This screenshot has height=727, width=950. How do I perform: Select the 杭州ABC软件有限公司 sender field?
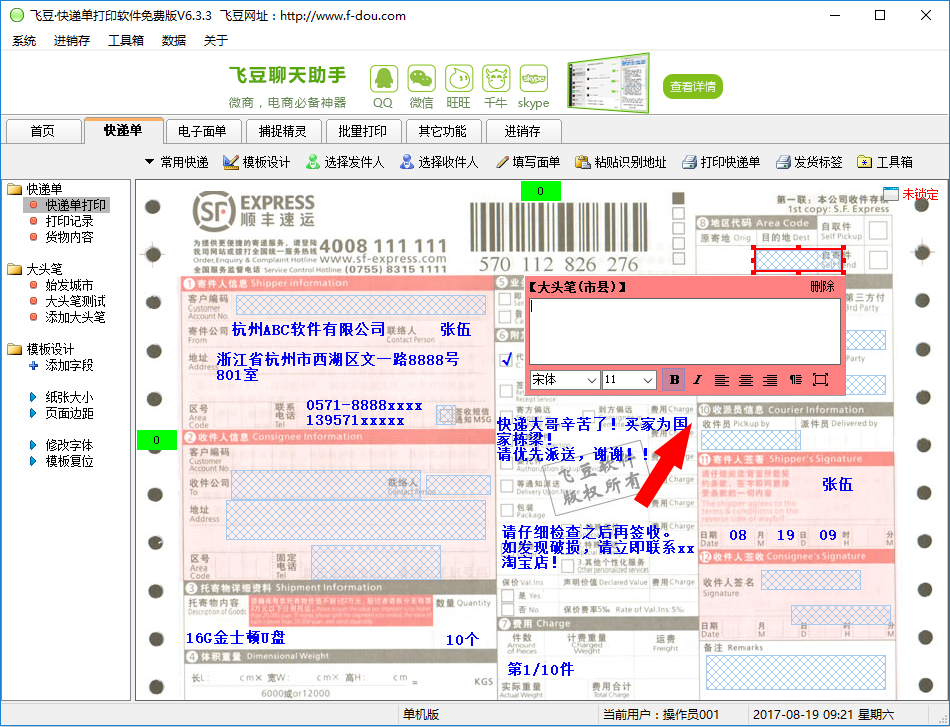point(308,329)
